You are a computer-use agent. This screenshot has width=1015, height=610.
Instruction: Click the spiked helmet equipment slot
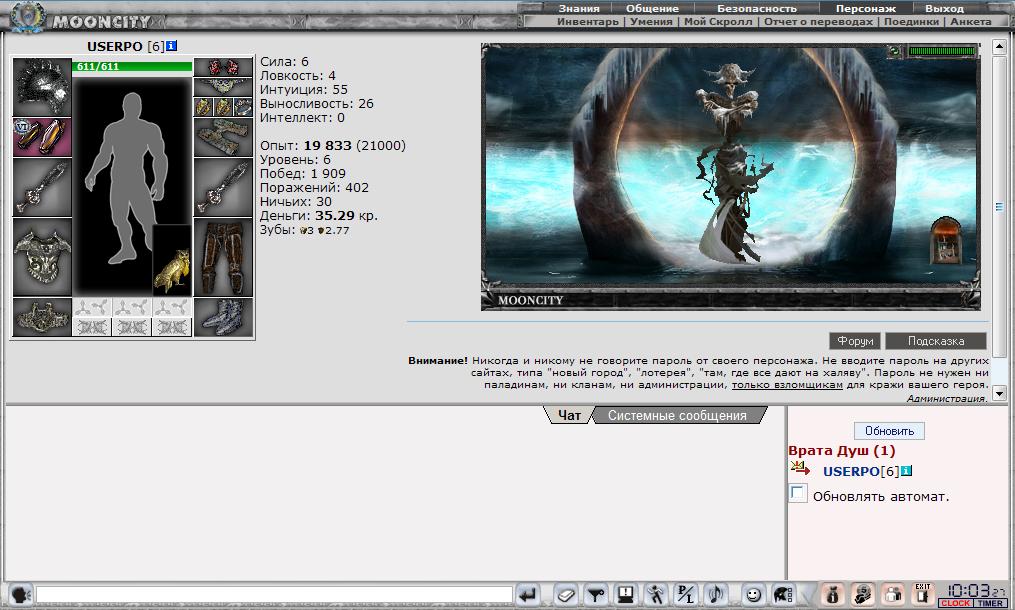click(42, 87)
